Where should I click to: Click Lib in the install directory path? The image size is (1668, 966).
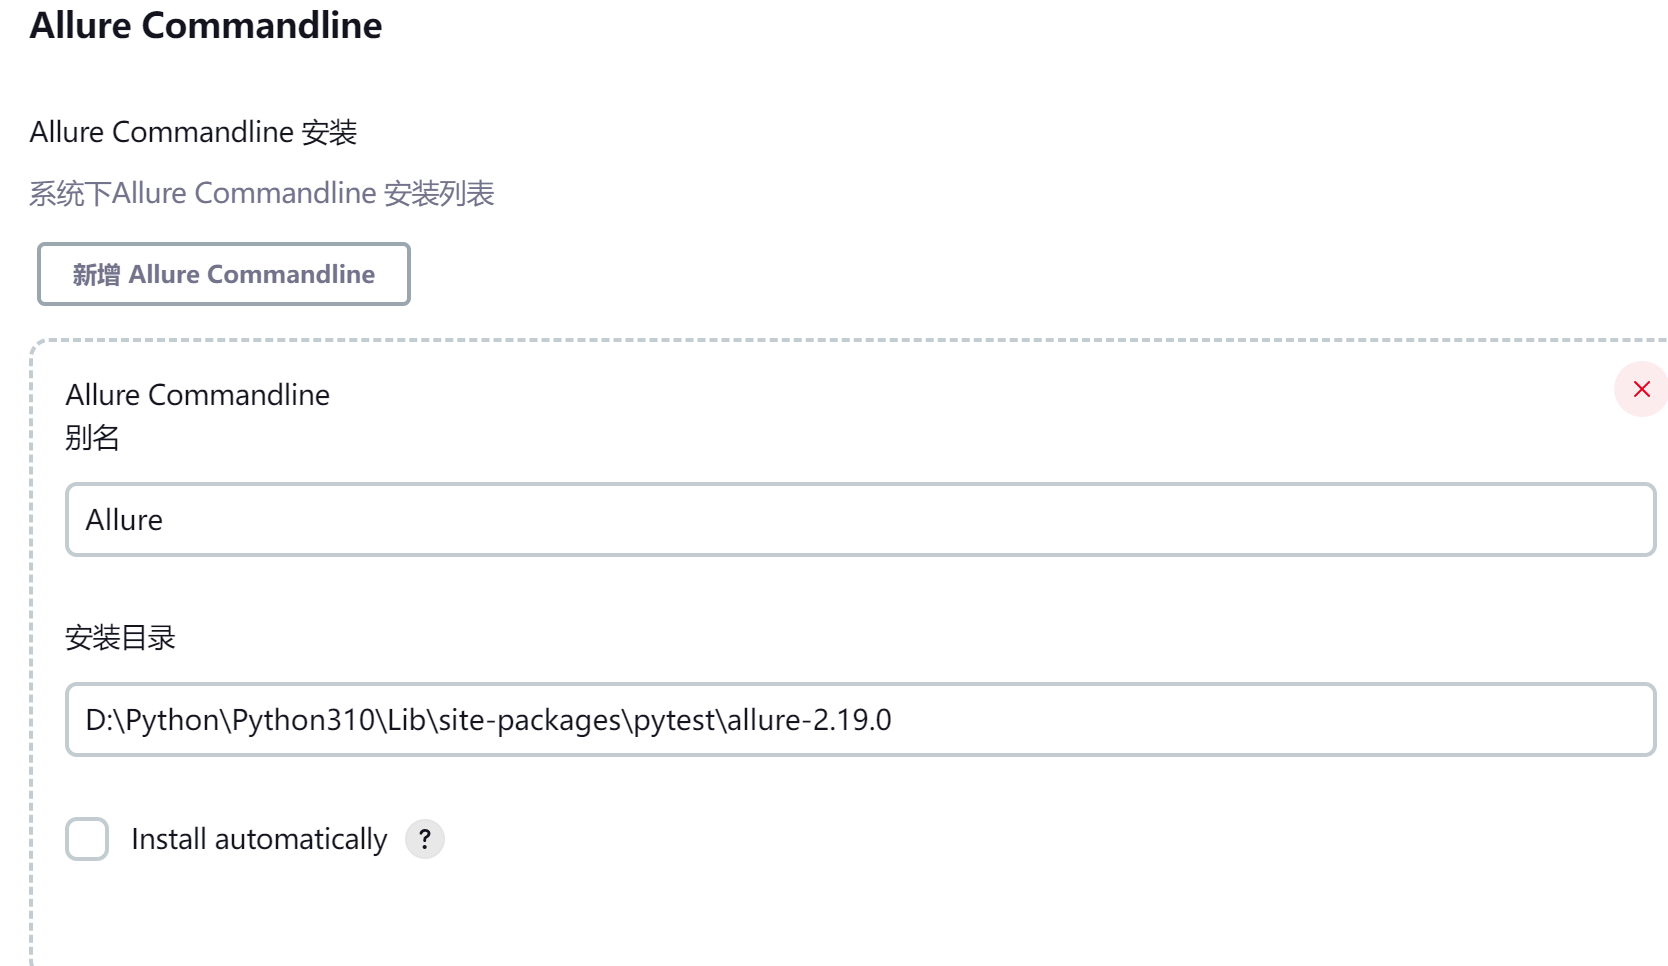click(x=407, y=720)
